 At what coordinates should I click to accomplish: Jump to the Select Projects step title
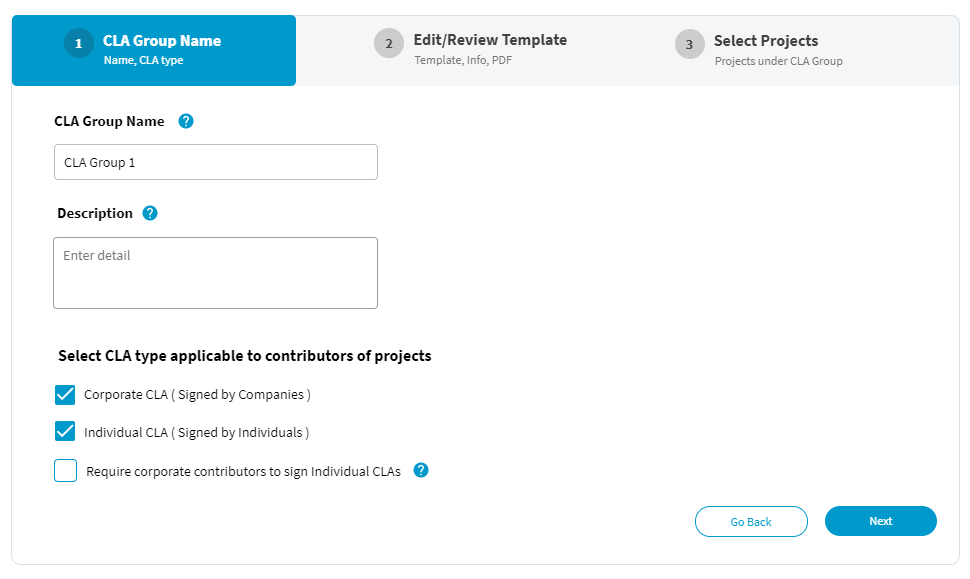click(x=766, y=41)
